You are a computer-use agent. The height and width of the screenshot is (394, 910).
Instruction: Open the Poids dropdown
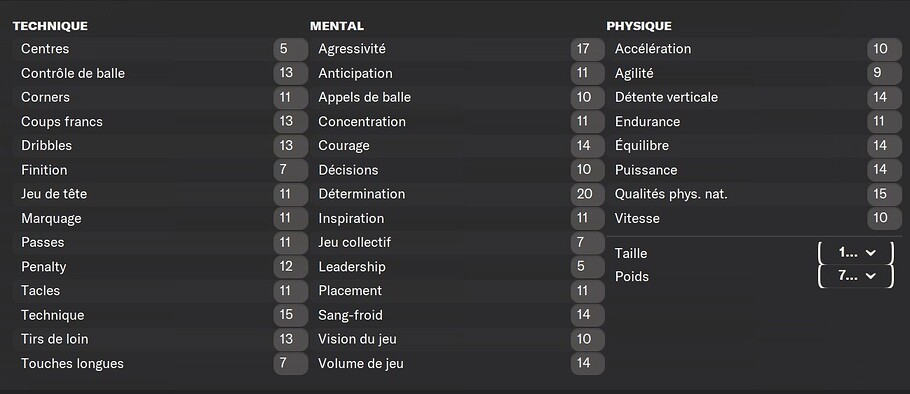856,277
